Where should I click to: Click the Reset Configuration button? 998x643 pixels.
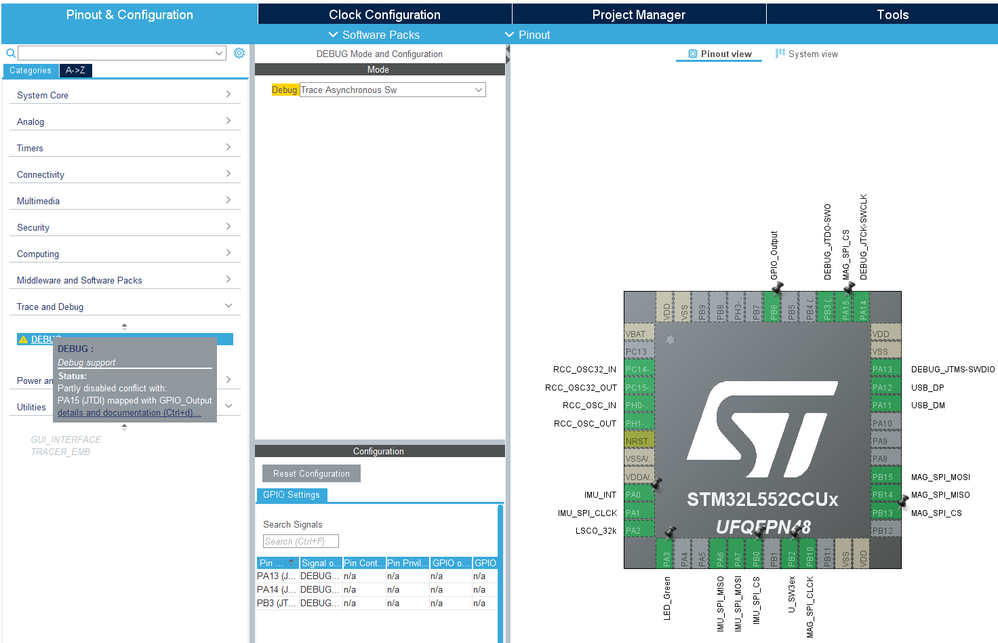[311, 474]
